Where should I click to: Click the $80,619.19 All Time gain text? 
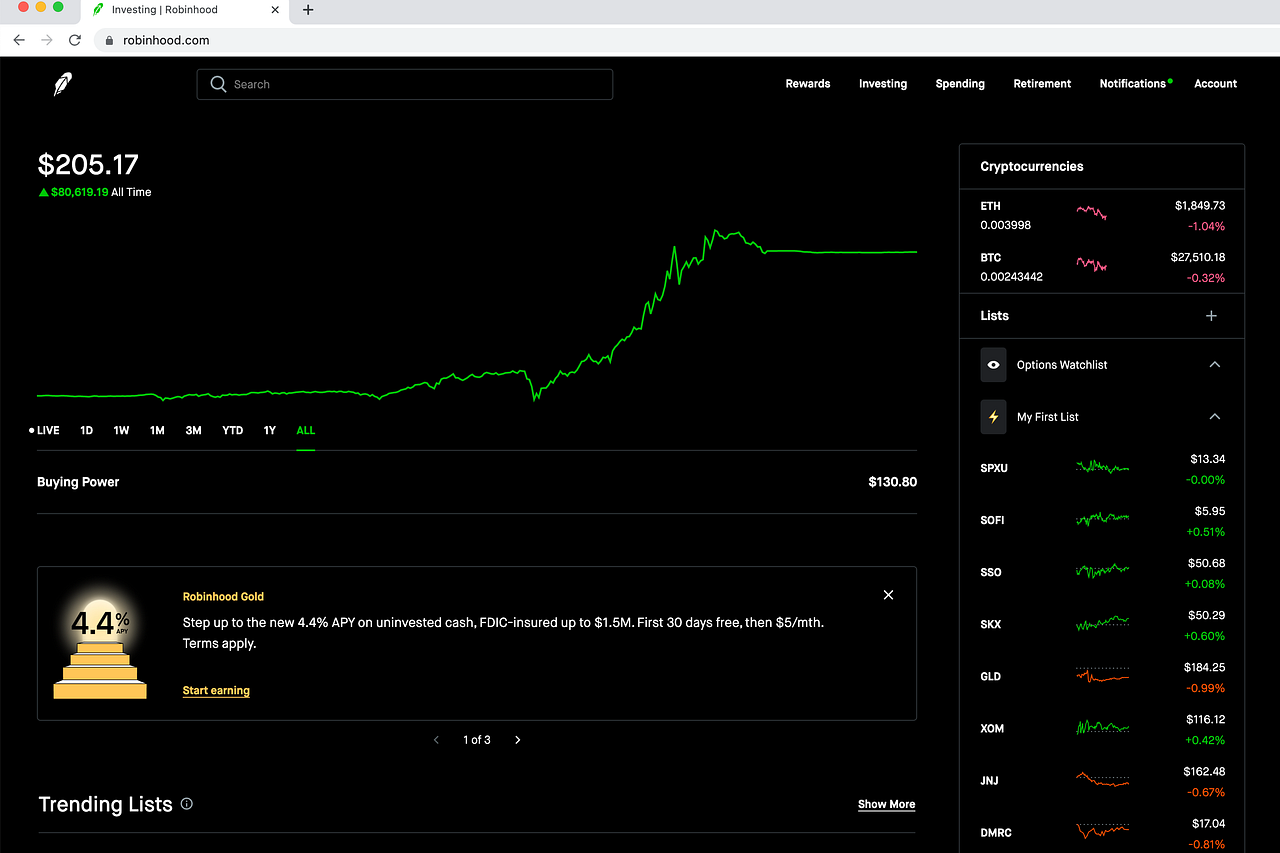[x=95, y=192]
